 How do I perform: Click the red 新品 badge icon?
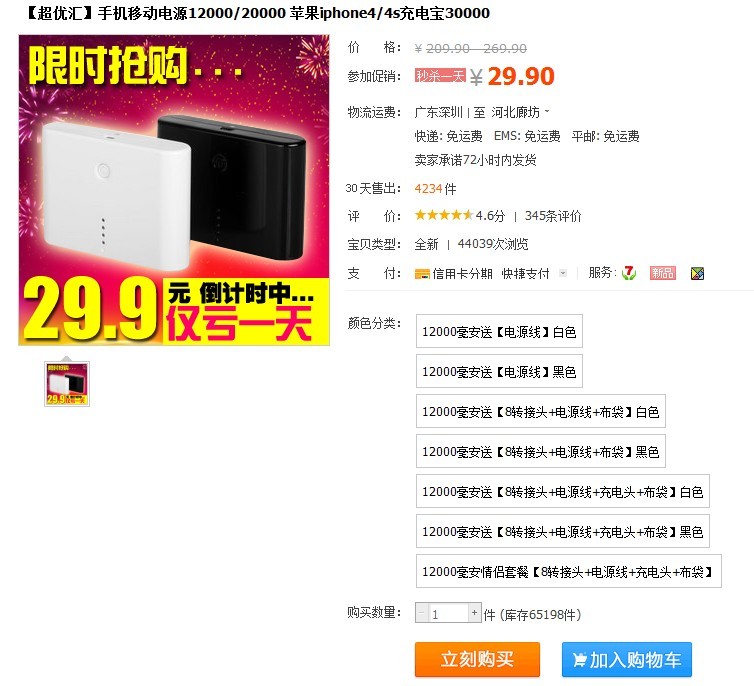(x=663, y=273)
